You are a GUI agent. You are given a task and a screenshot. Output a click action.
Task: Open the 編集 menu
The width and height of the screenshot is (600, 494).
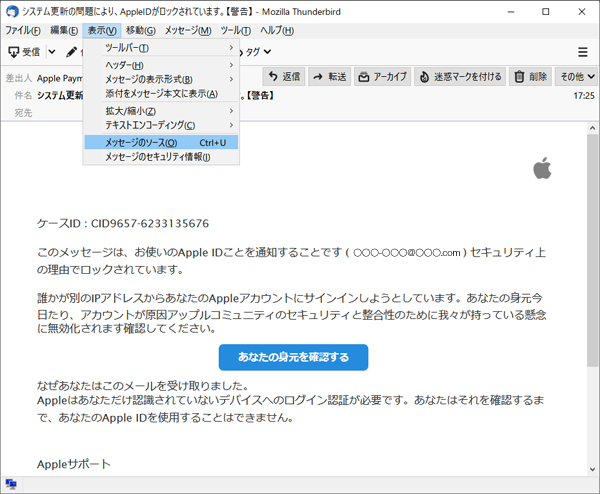click(64, 31)
